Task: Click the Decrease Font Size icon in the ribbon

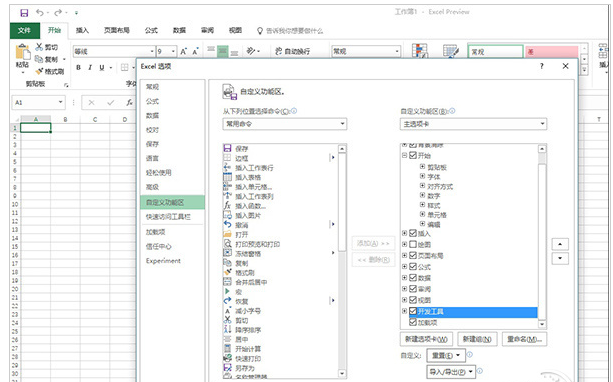Action: coord(195,51)
